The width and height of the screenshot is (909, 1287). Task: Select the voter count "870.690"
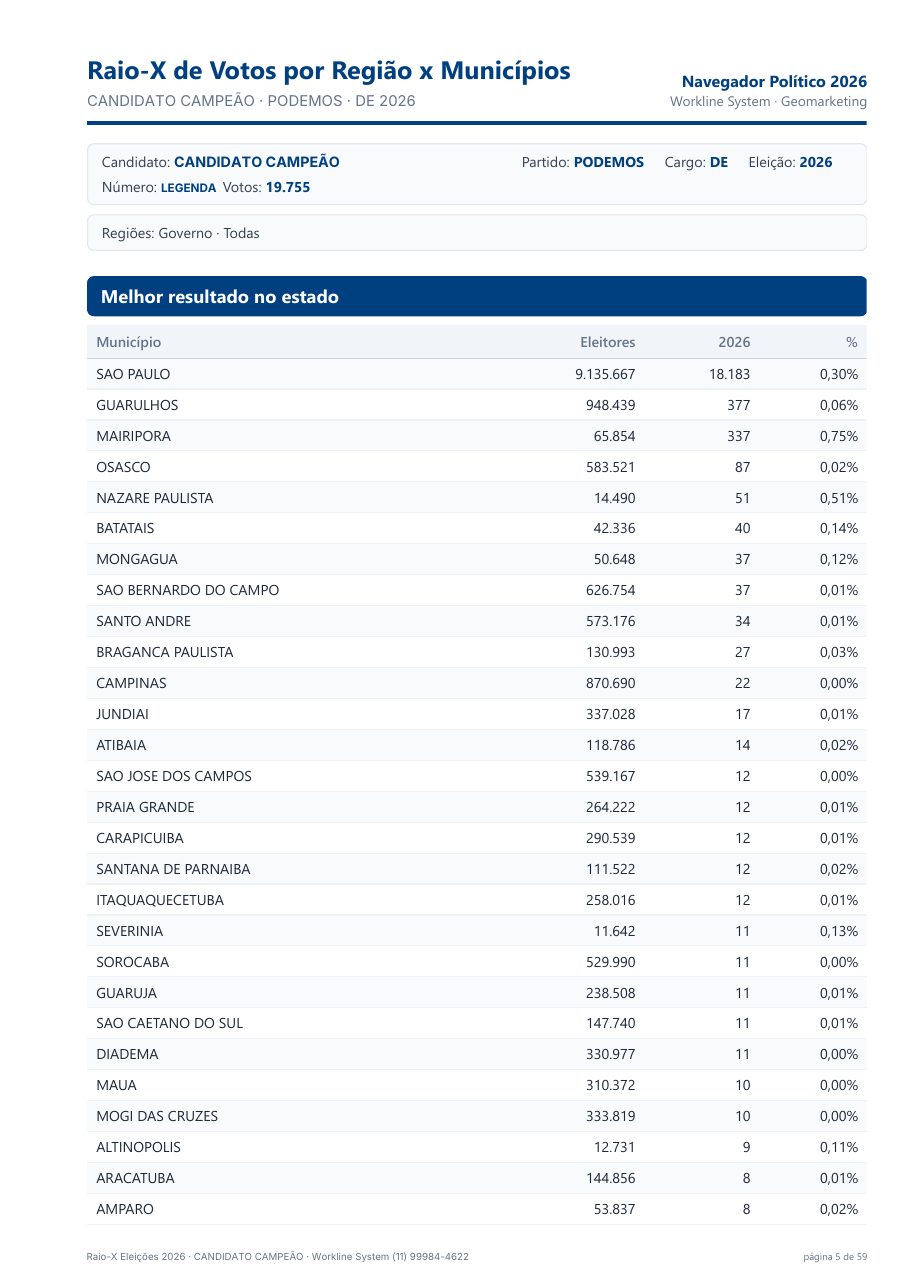point(611,683)
